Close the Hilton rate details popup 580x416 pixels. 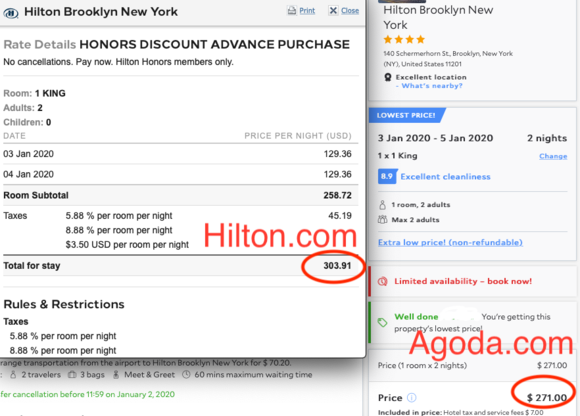[350, 11]
